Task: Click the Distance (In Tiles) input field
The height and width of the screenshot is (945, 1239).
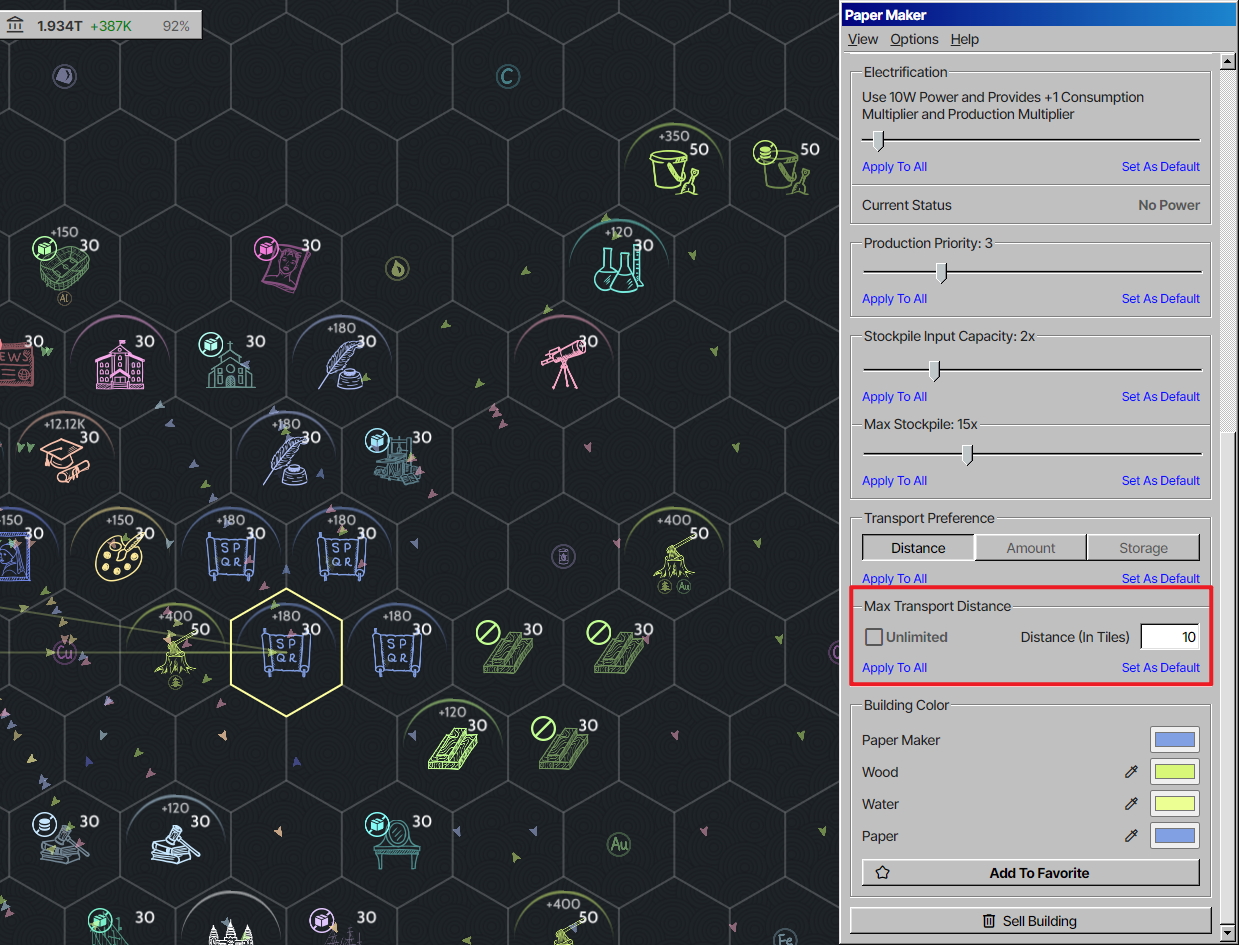Action: coord(1170,637)
